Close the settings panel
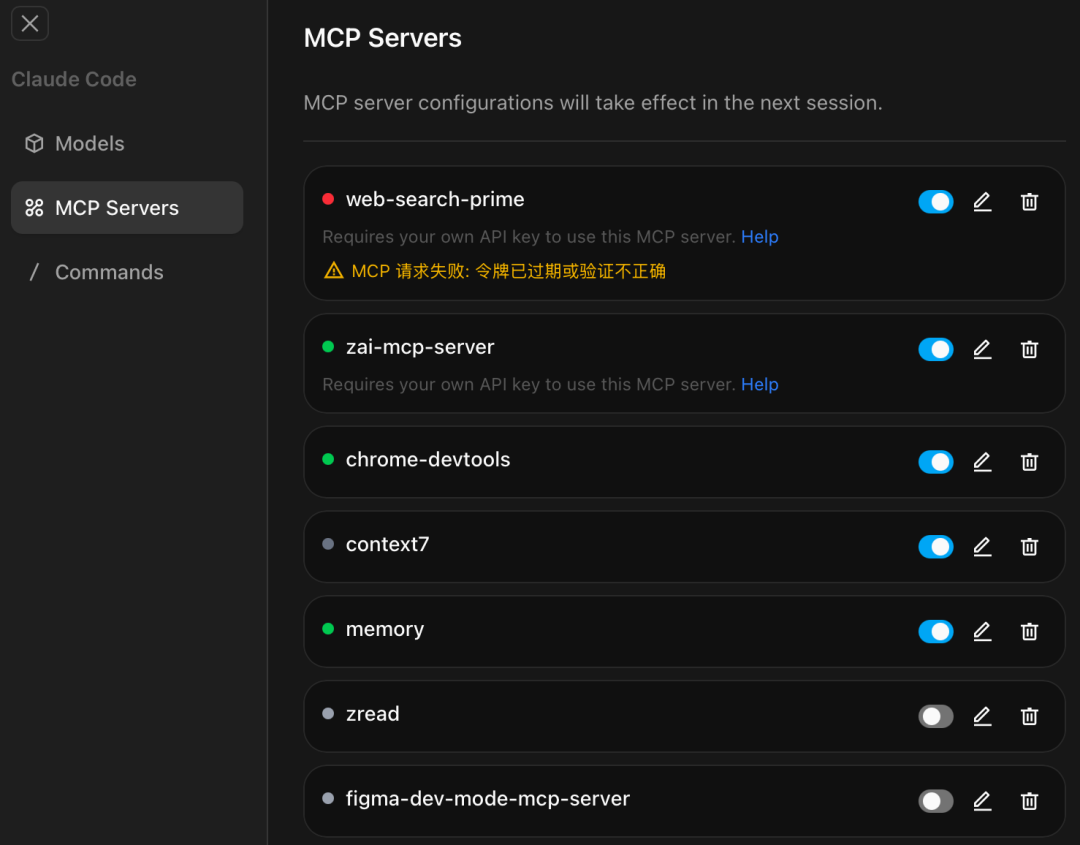Viewport: 1080px width, 845px height. tap(29, 23)
